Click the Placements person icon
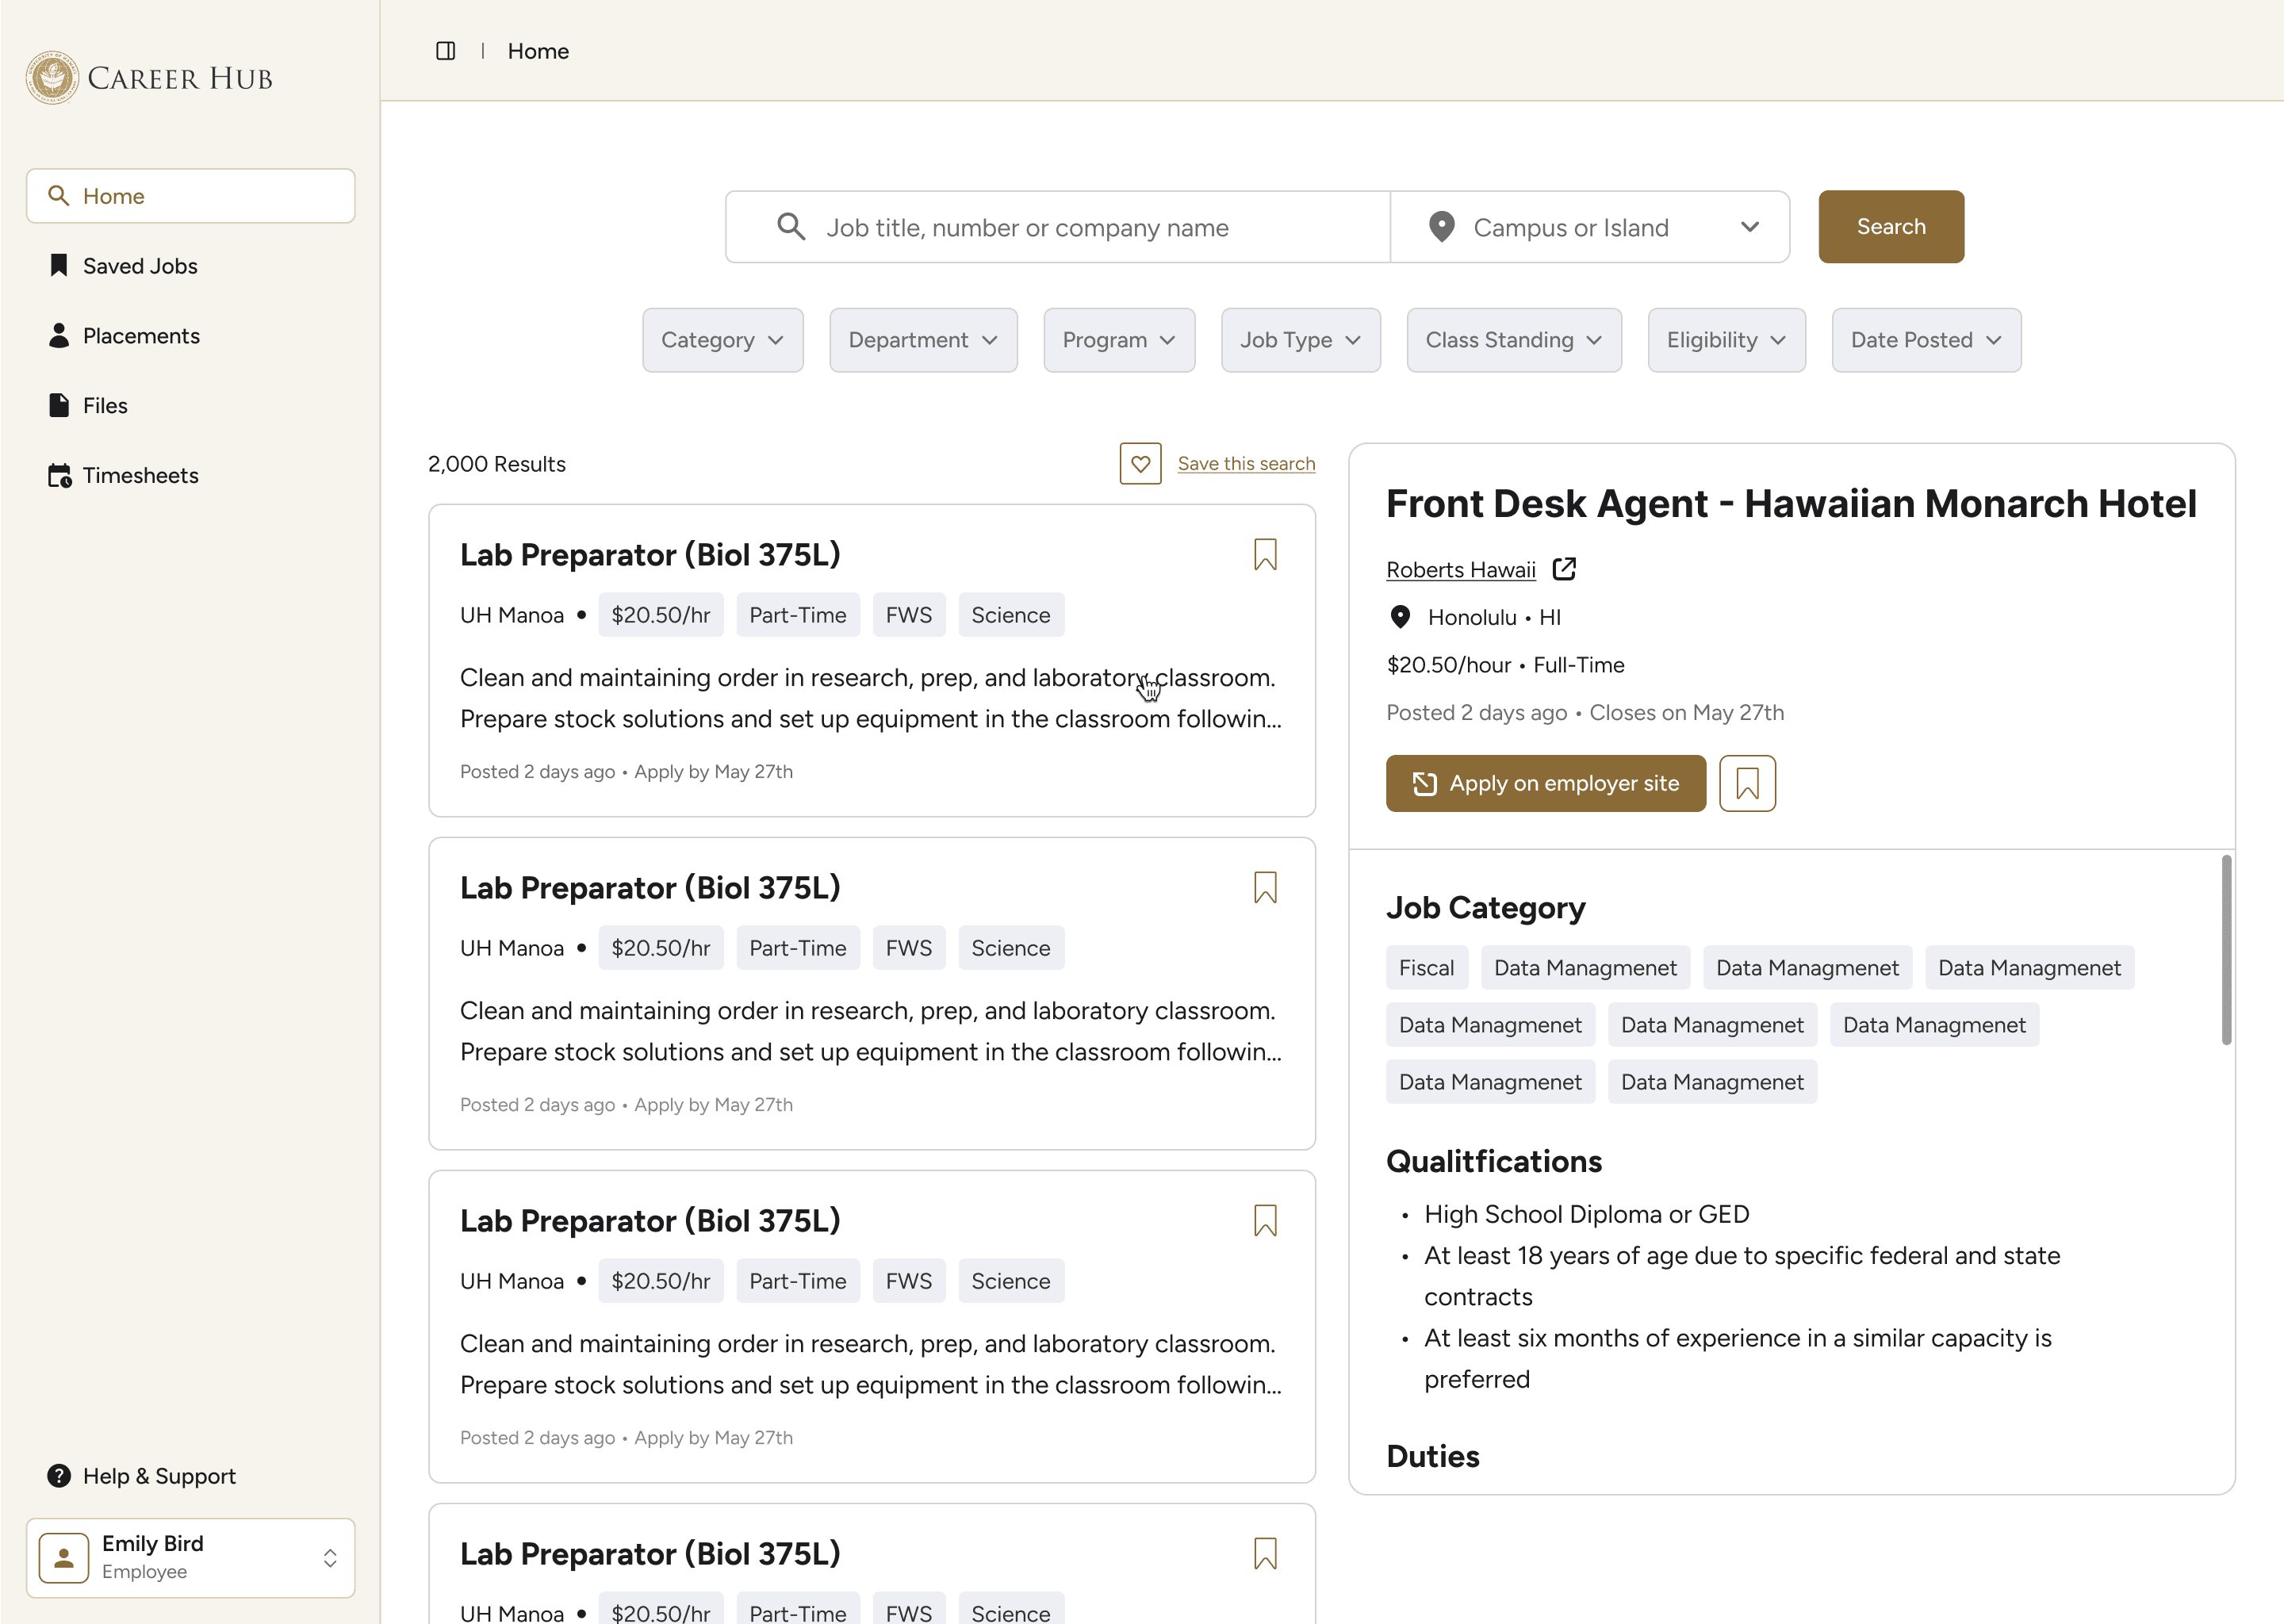The height and width of the screenshot is (1624, 2284). click(x=59, y=336)
